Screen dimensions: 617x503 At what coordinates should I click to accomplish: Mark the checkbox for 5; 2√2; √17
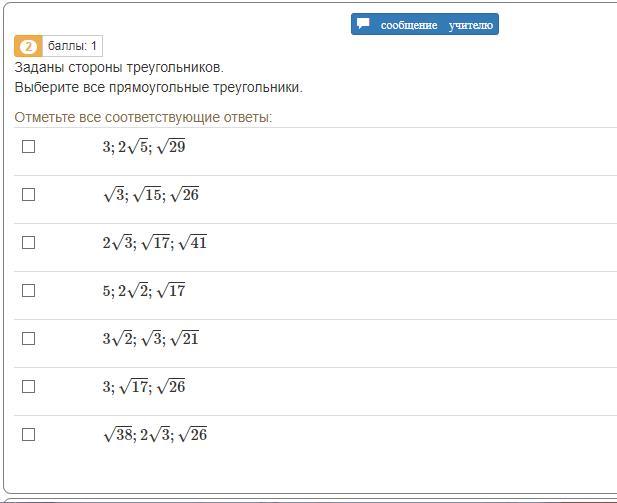click(x=28, y=290)
